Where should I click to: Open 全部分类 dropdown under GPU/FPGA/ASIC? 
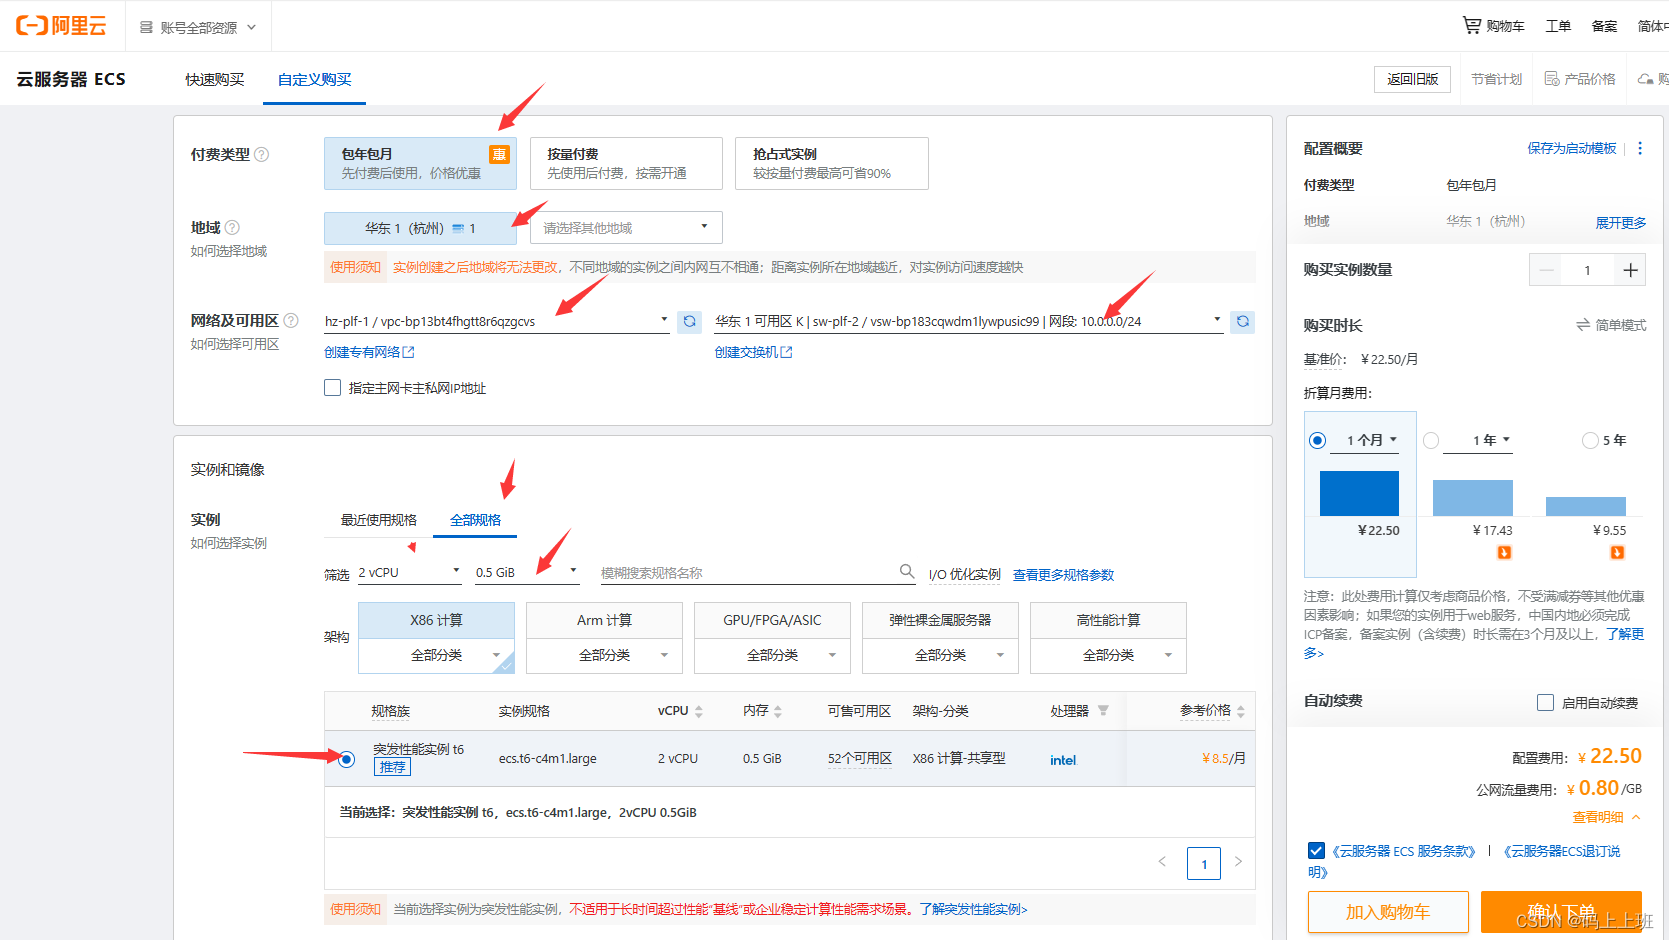(772, 655)
